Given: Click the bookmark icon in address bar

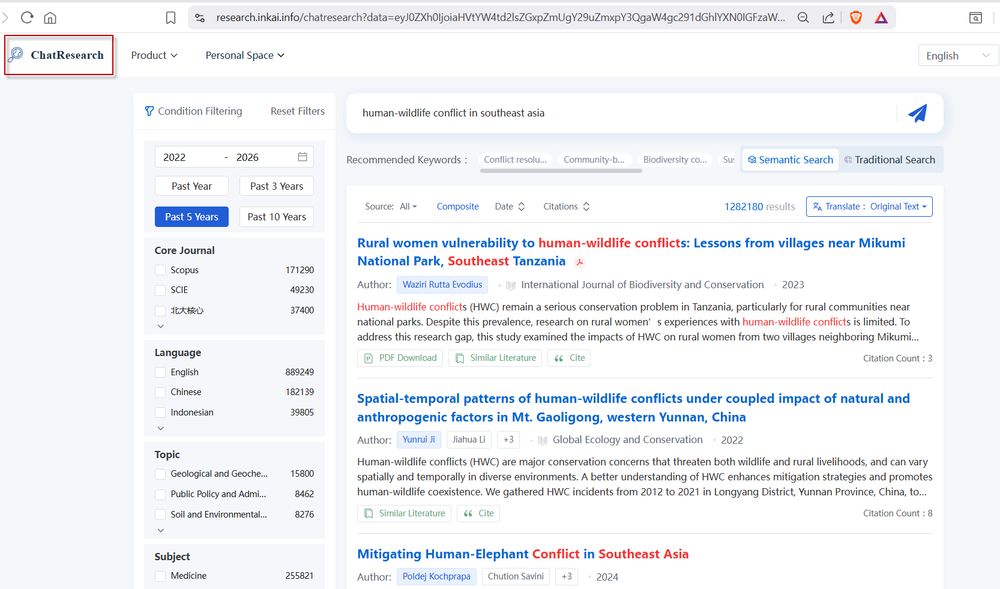Looking at the screenshot, I should tap(171, 17).
